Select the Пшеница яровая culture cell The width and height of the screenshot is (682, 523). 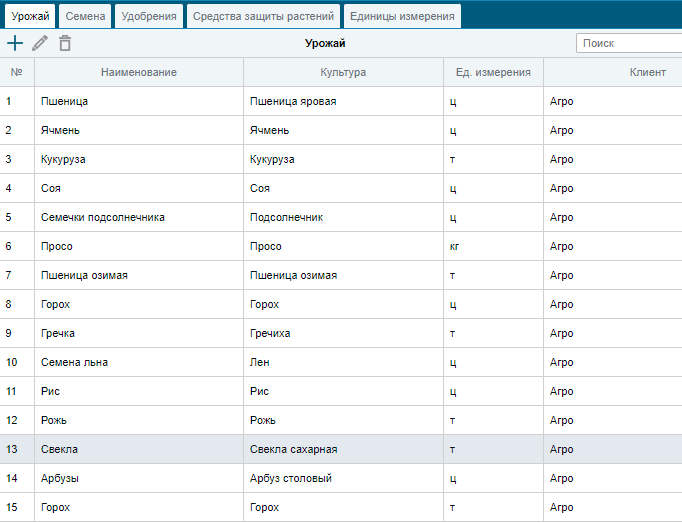pos(343,101)
